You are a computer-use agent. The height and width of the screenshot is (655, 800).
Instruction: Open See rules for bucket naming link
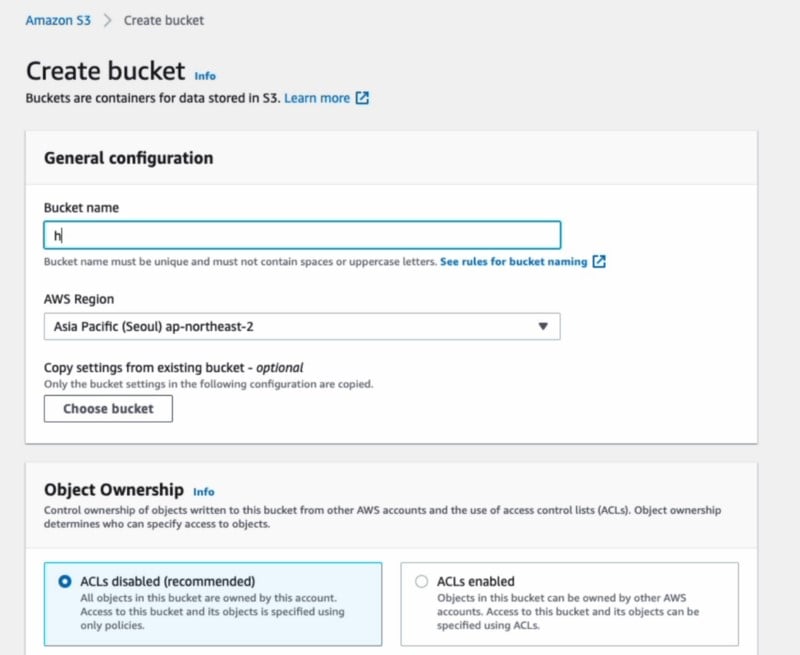514,262
